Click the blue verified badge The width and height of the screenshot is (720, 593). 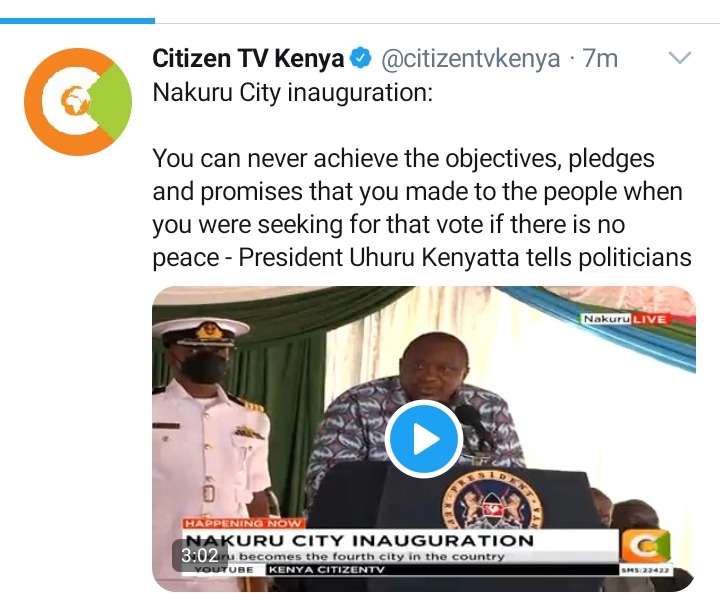(361, 58)
